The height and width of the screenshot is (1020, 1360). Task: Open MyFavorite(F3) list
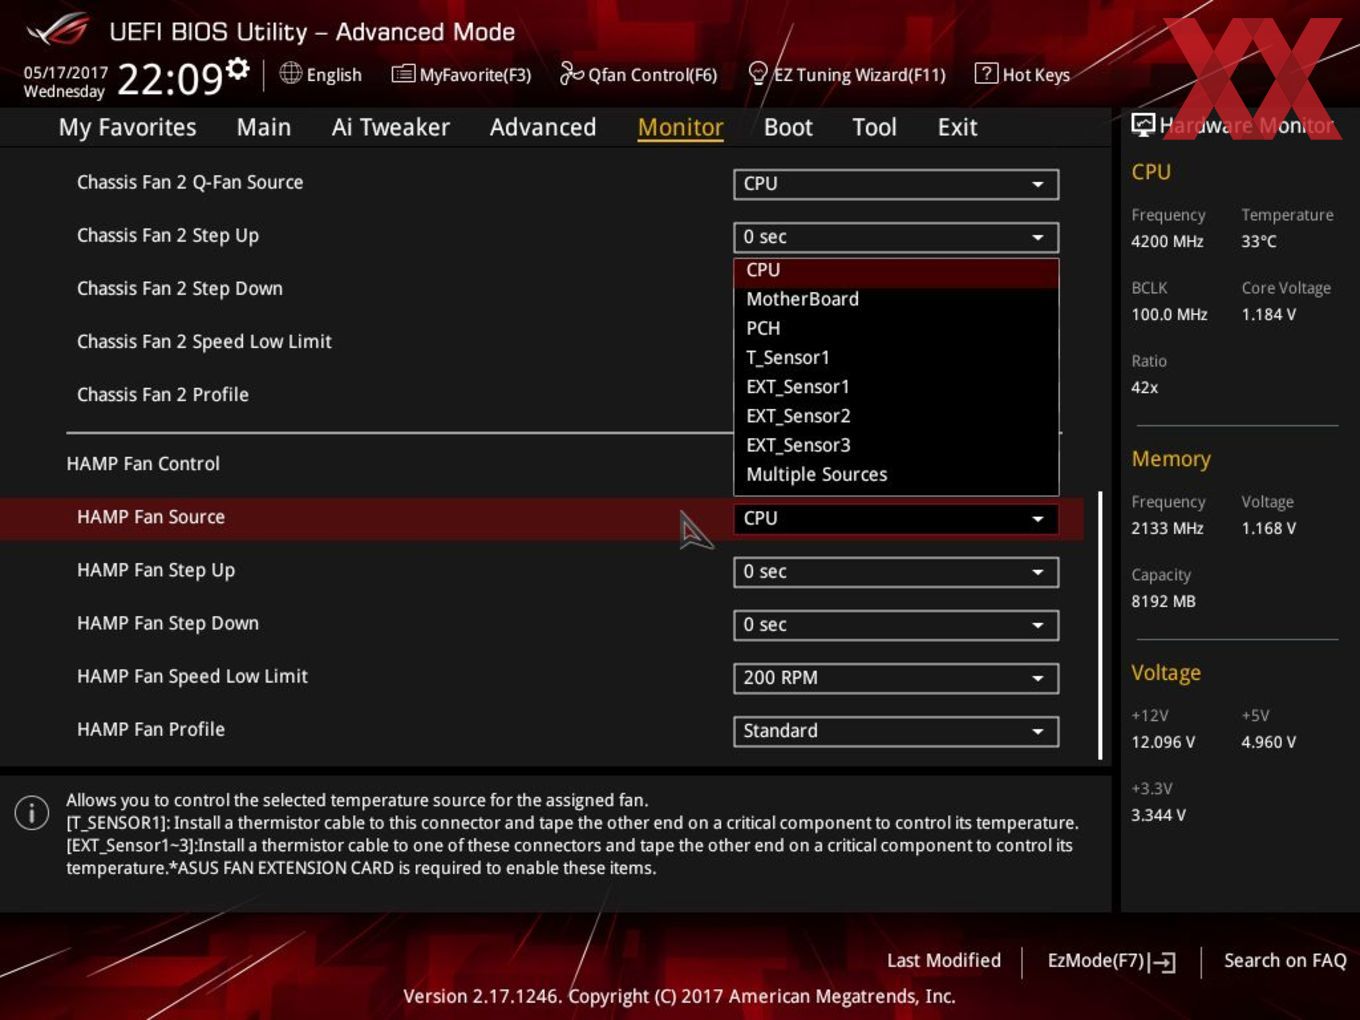coord(461,74)
